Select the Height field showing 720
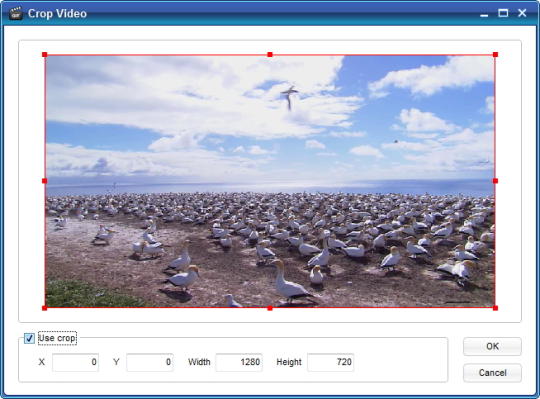 331,362
